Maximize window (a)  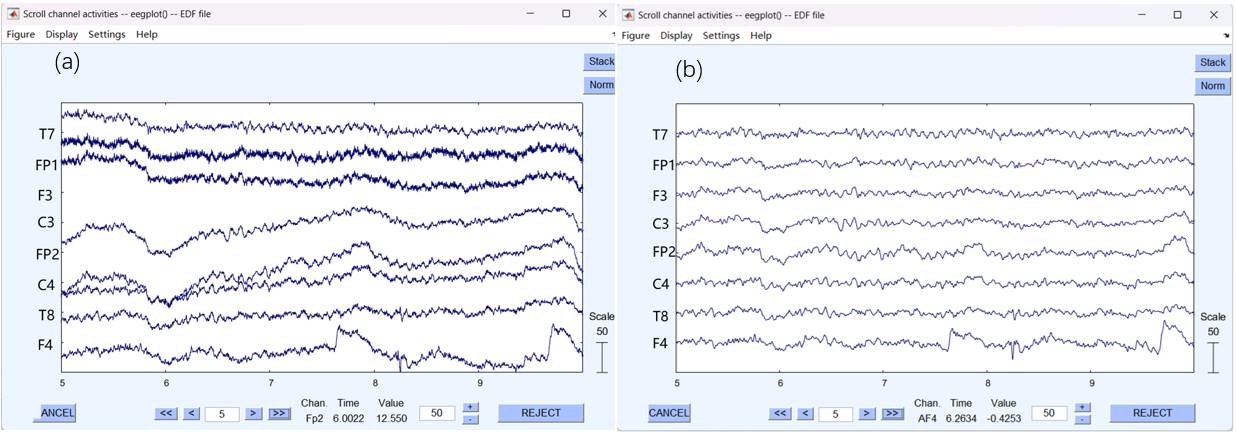click(566, 14)
